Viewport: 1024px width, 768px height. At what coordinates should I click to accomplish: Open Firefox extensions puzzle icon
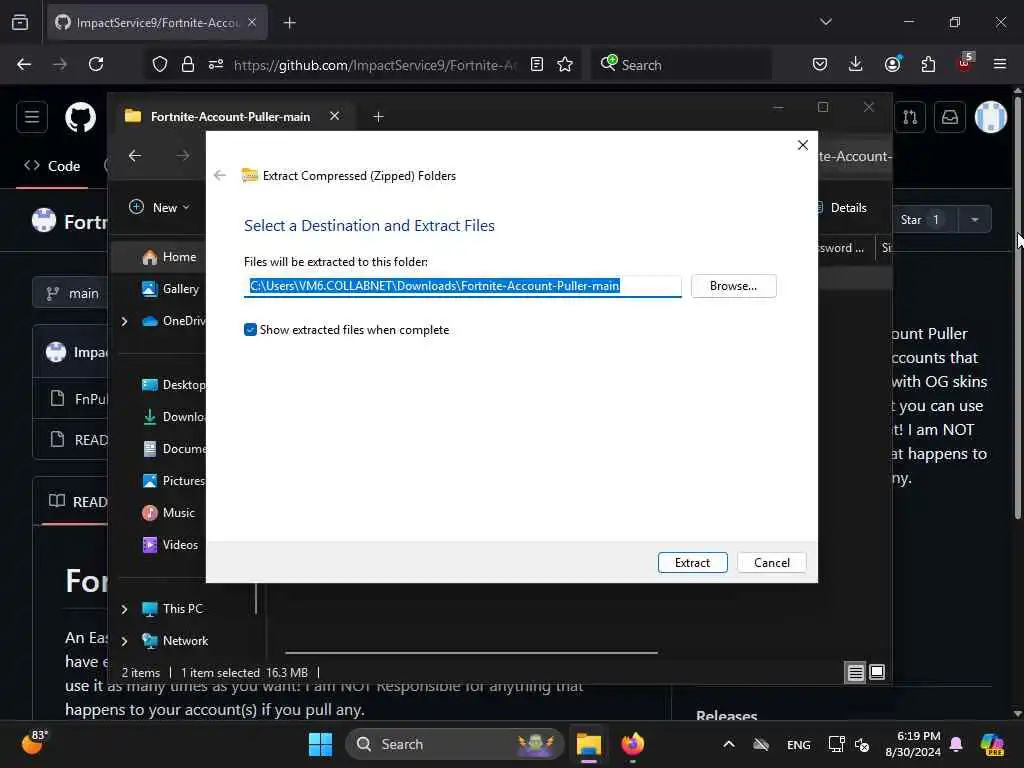[x=928, y=64]
